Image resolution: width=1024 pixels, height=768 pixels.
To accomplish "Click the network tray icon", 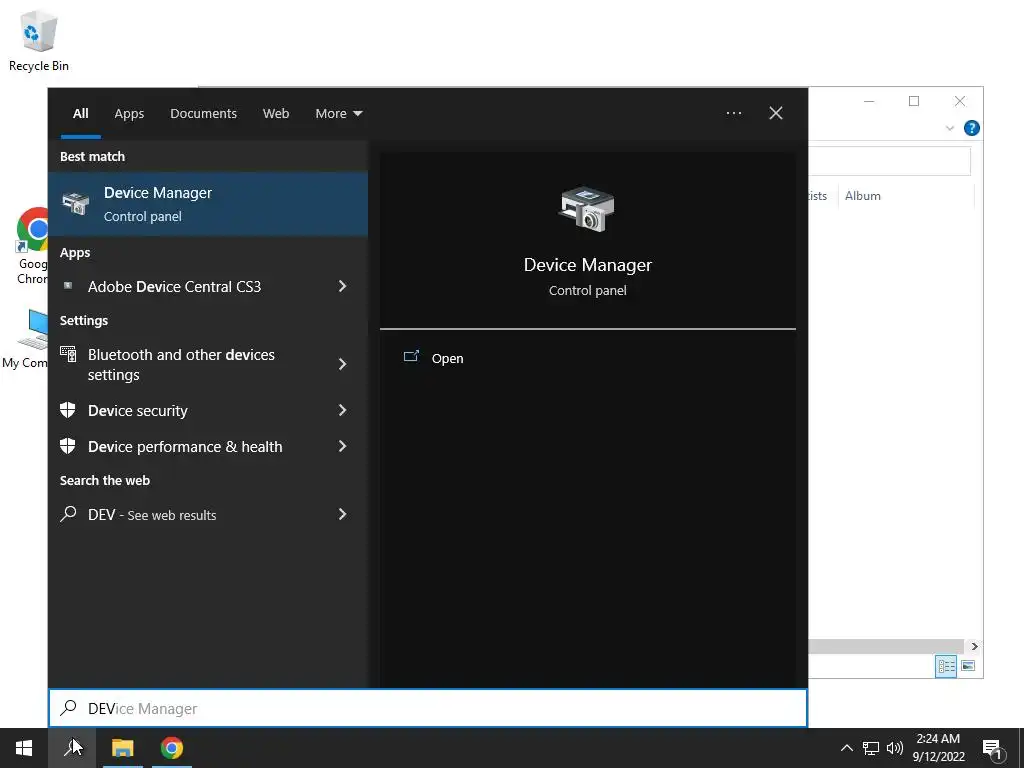I will click(x=871, y=748).
